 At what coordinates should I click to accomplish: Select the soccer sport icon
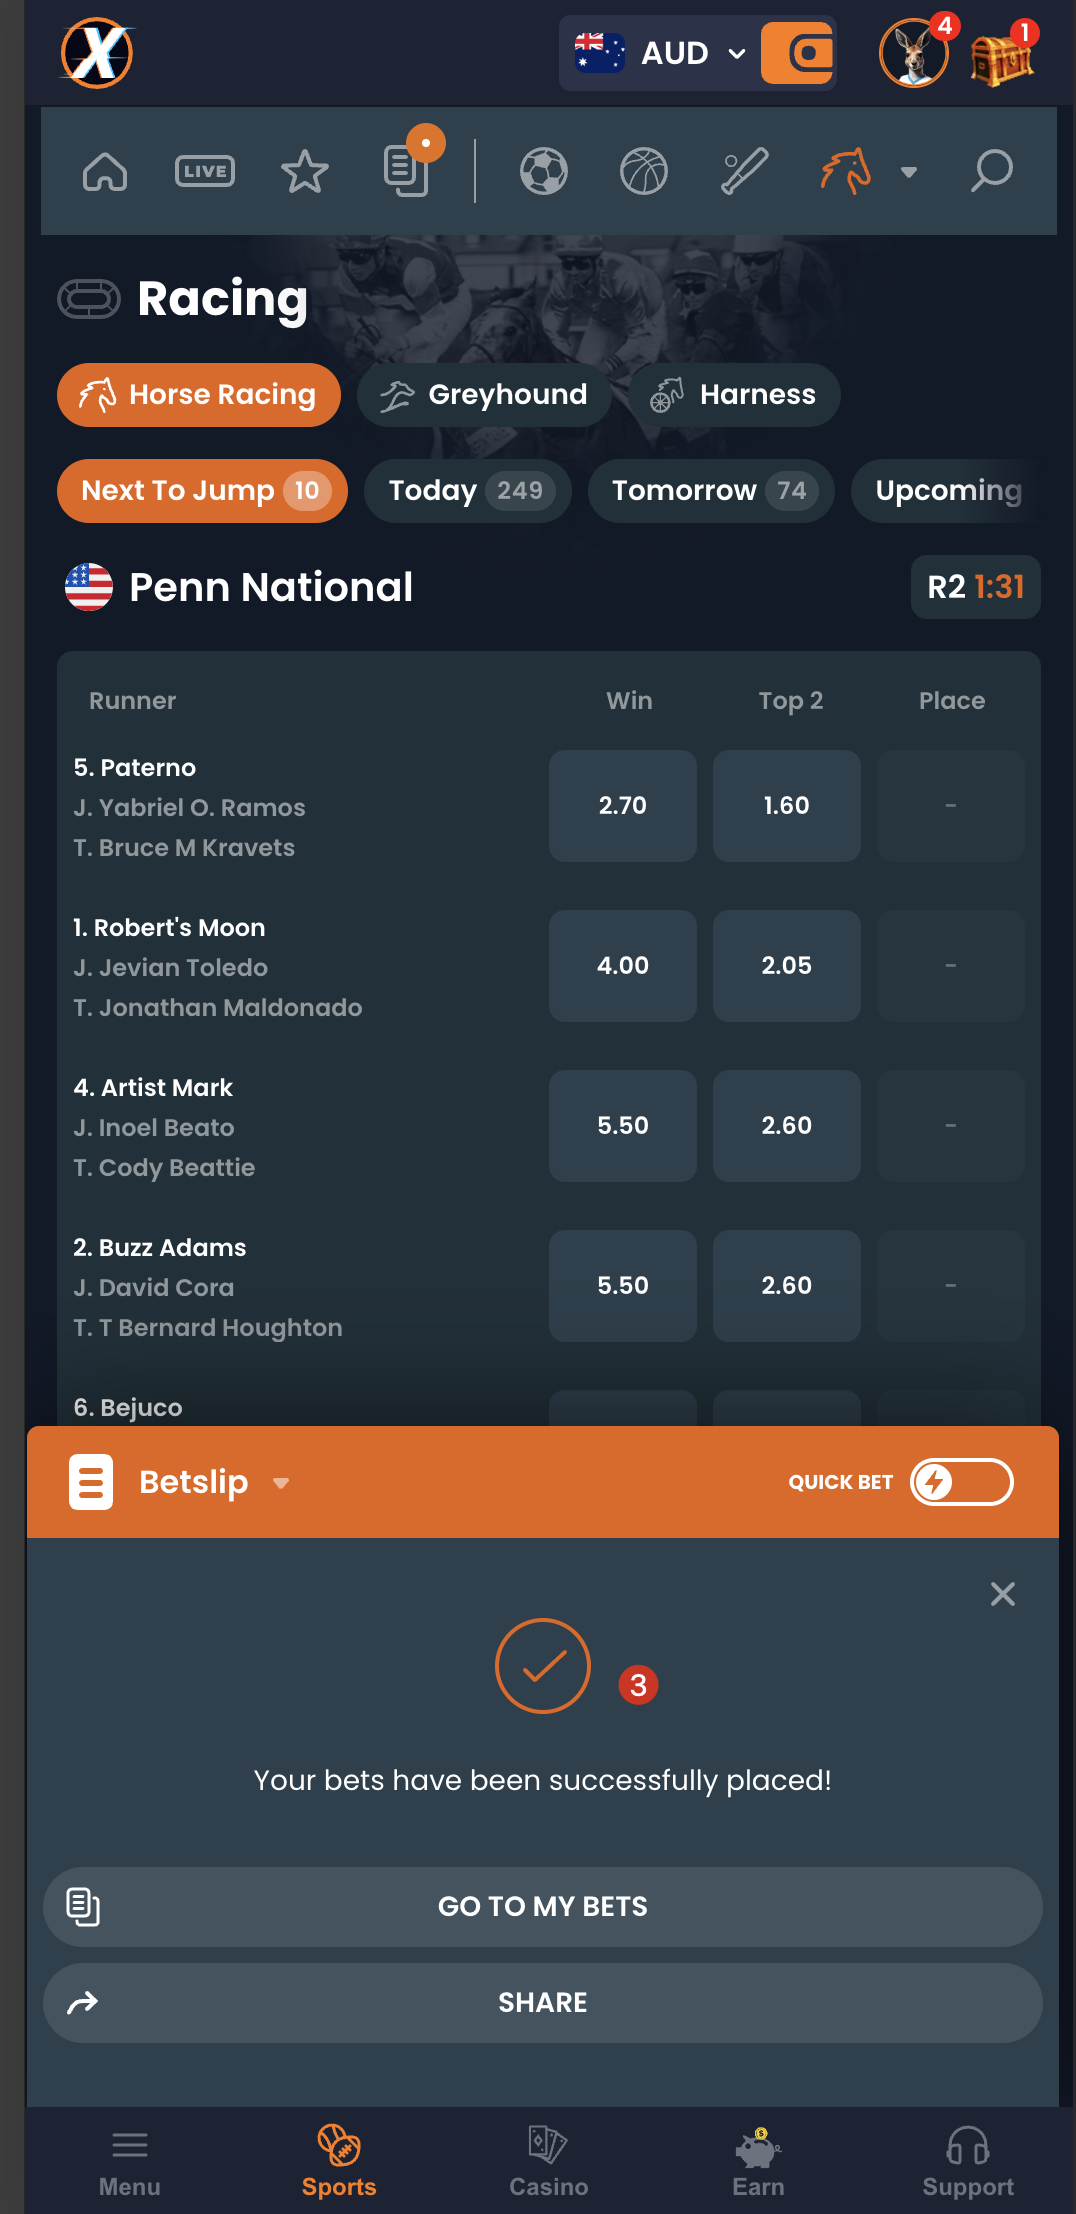(544, 170)
